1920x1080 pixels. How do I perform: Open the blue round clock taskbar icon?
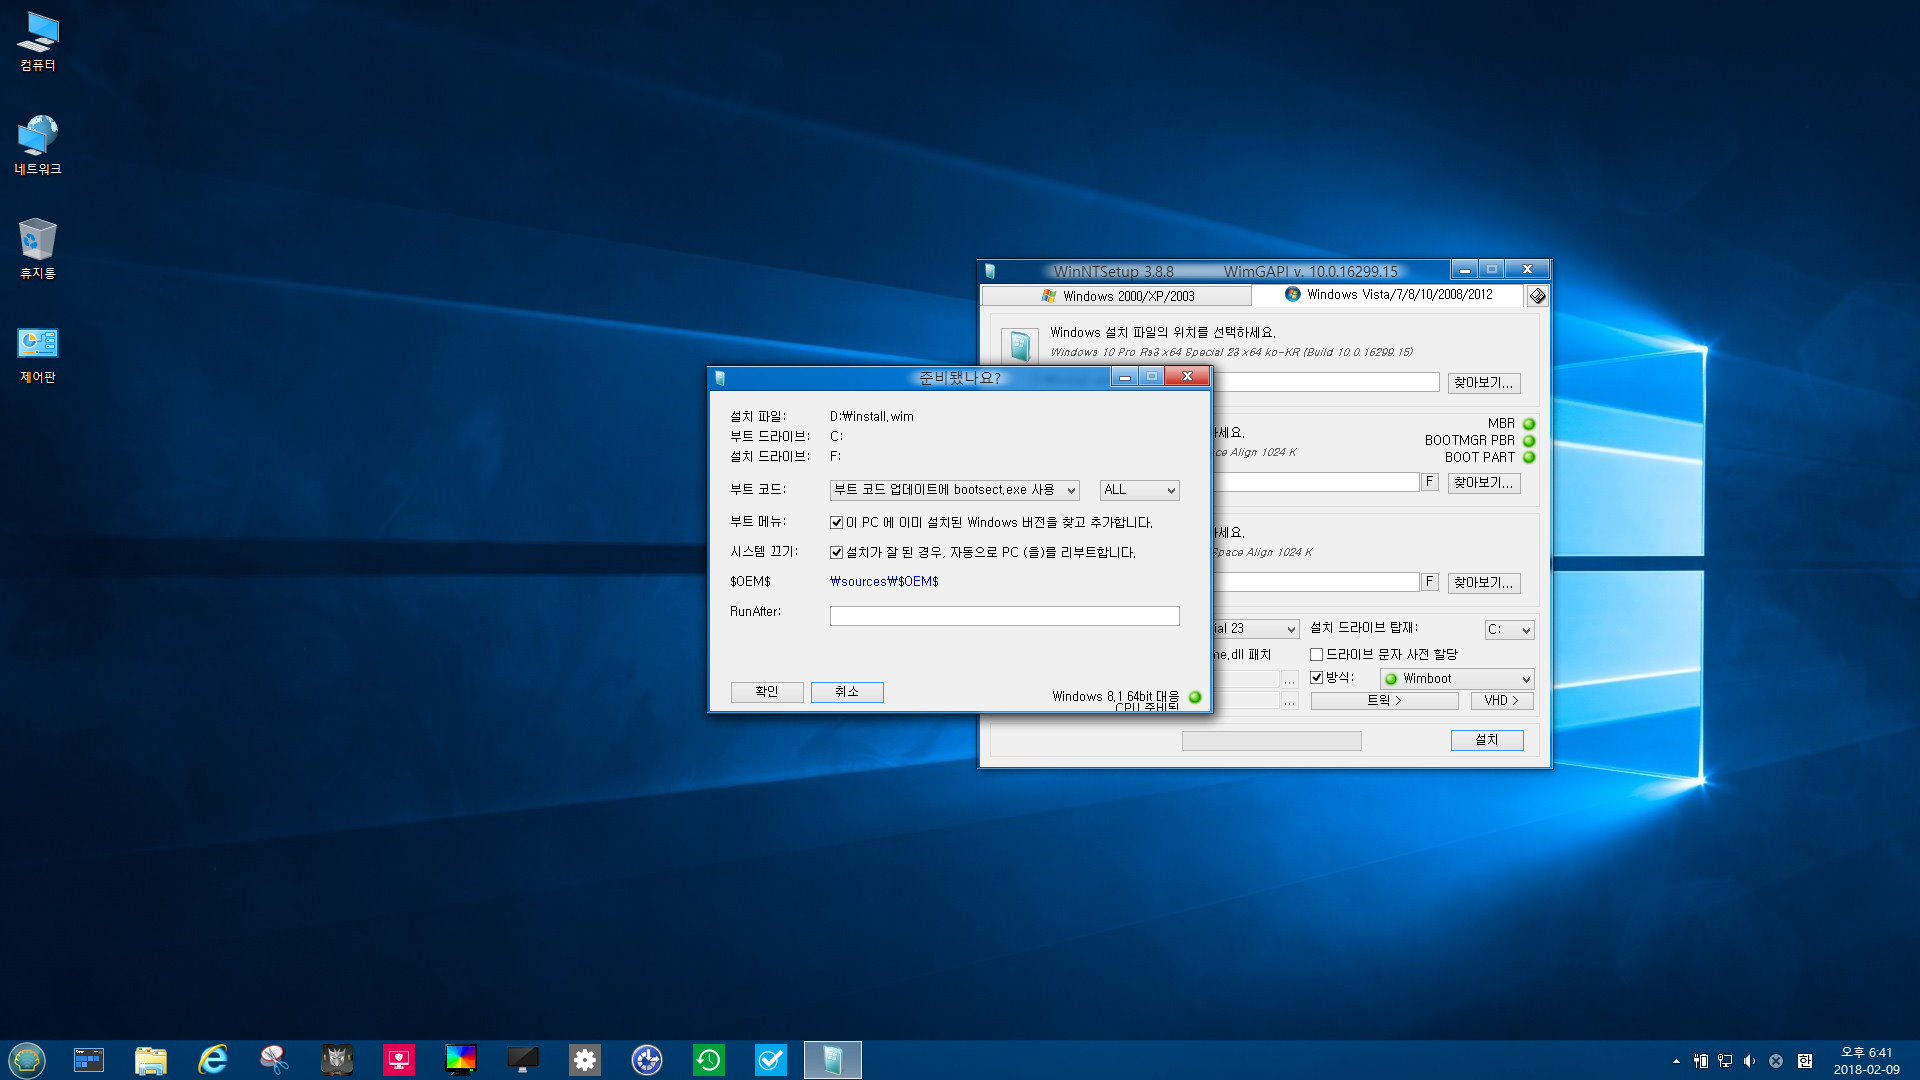647,1060
